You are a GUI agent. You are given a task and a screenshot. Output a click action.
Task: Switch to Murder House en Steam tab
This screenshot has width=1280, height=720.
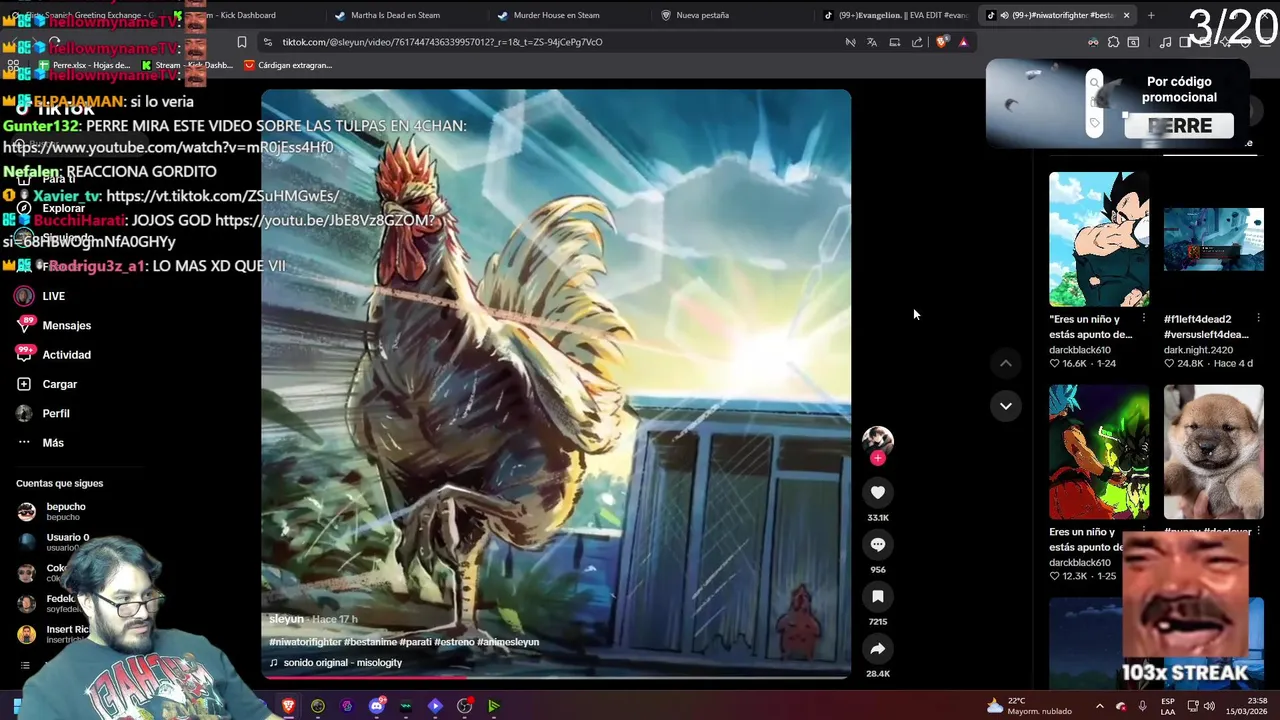(x=556, y=15)
